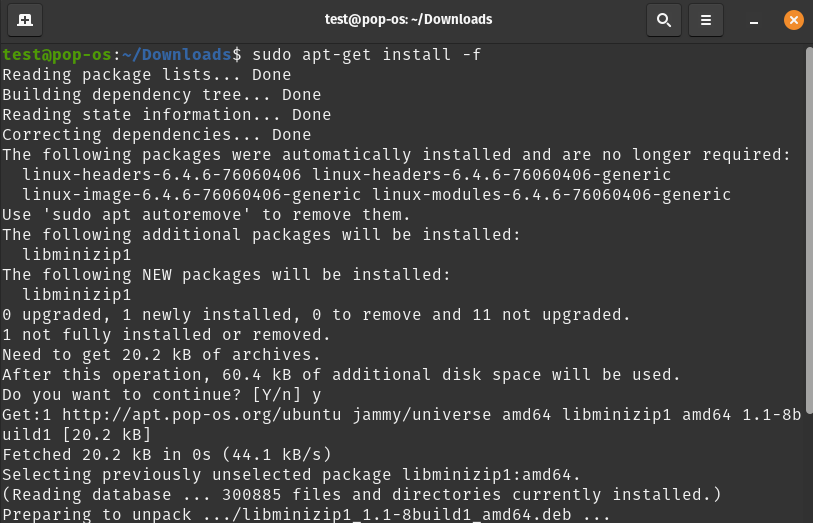This screenshot has width=813, height=523.
Task: Click the apt.pop-os.org URL in the Get:1 line
Action: click(202, 415)
